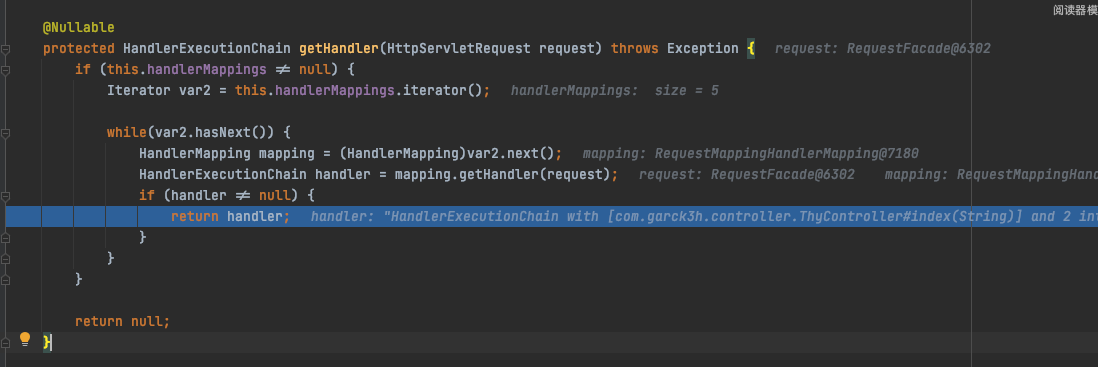Collapse the 'if (this.handlerMappings' block fold marker
The height and width of the screenshot is (367, 1098).
[6, 70]
